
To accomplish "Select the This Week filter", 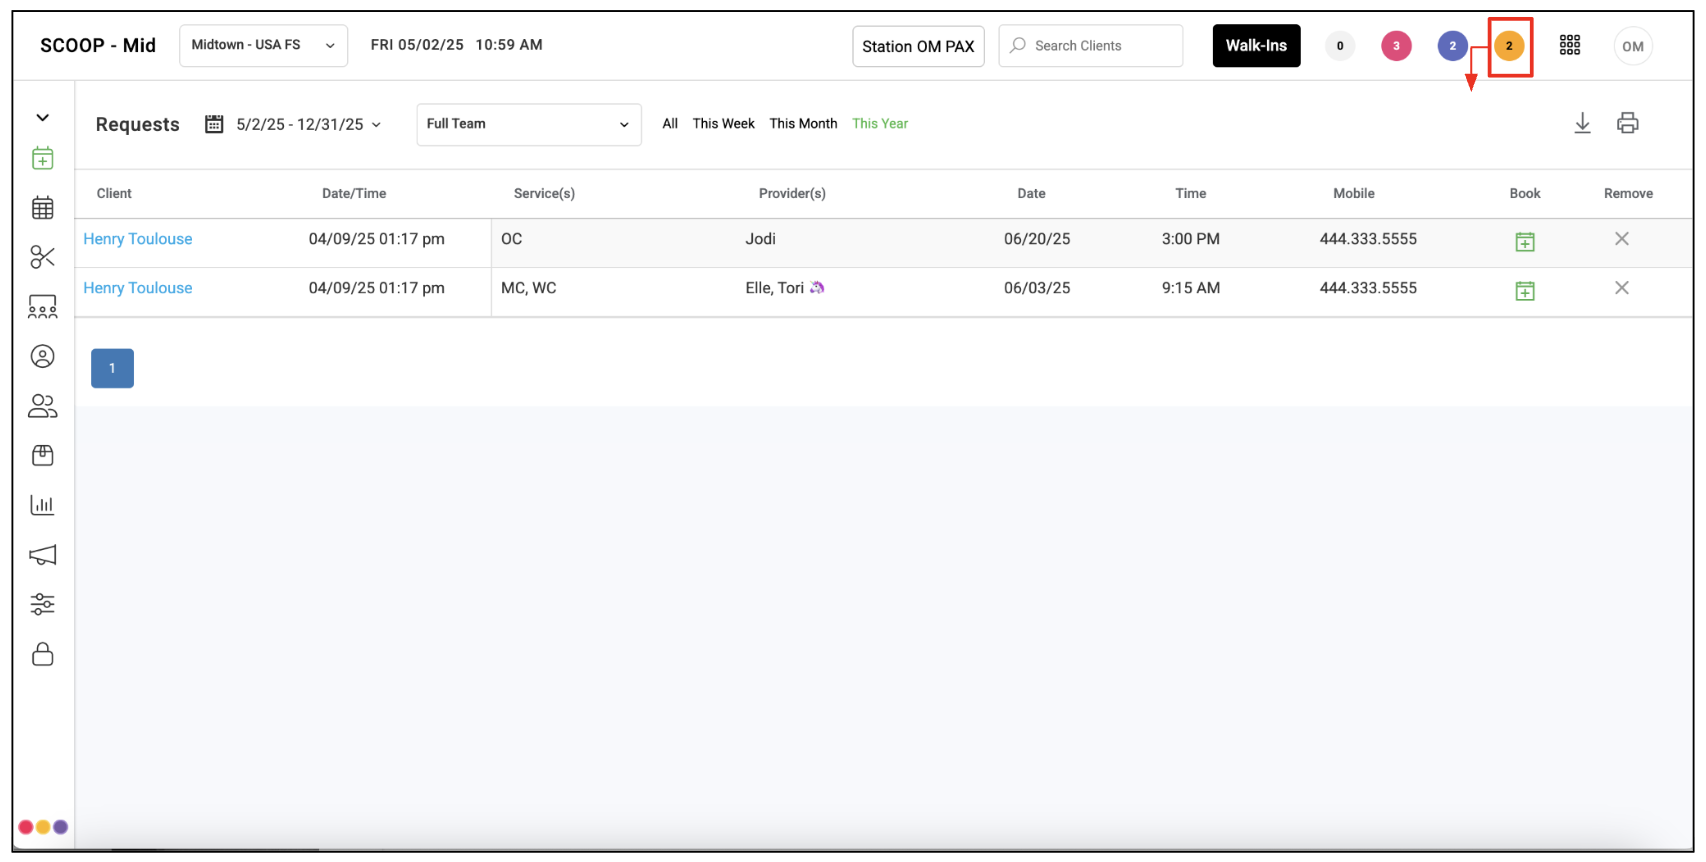I will (723, 124).
